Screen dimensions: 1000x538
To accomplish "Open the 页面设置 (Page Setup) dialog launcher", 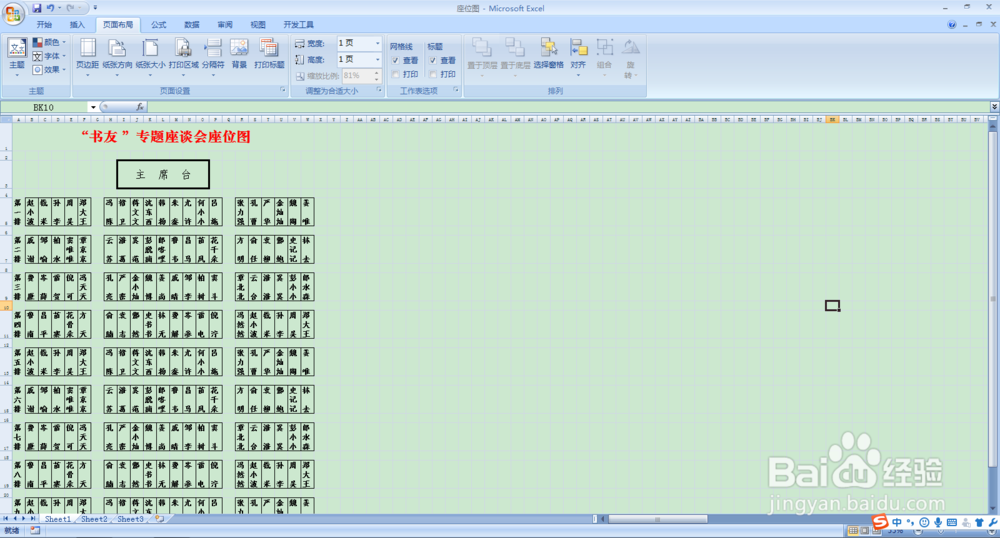I will pyautogui.click(x=283, y=91).
